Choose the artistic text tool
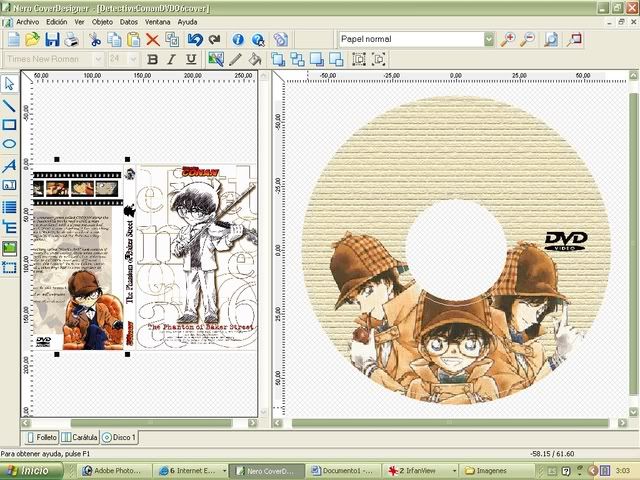The height and width of the screenshot is (480, 640). pyautogui.click(x=10, y=165)
